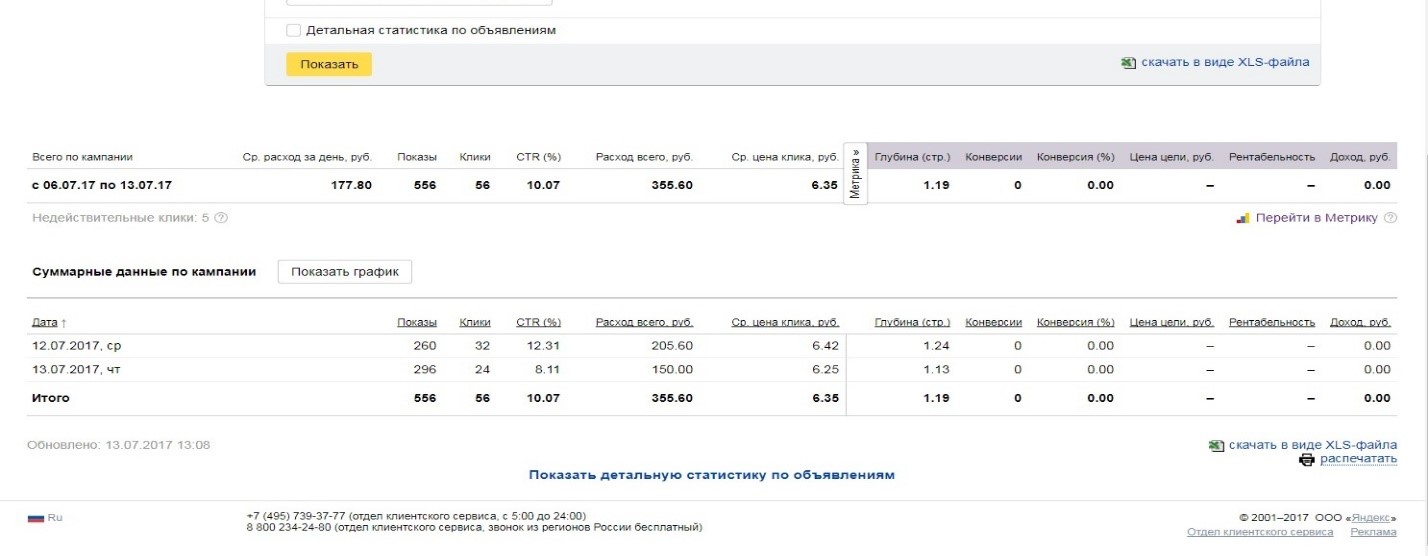Sort by CTR (%) column header

click(538, 322)
